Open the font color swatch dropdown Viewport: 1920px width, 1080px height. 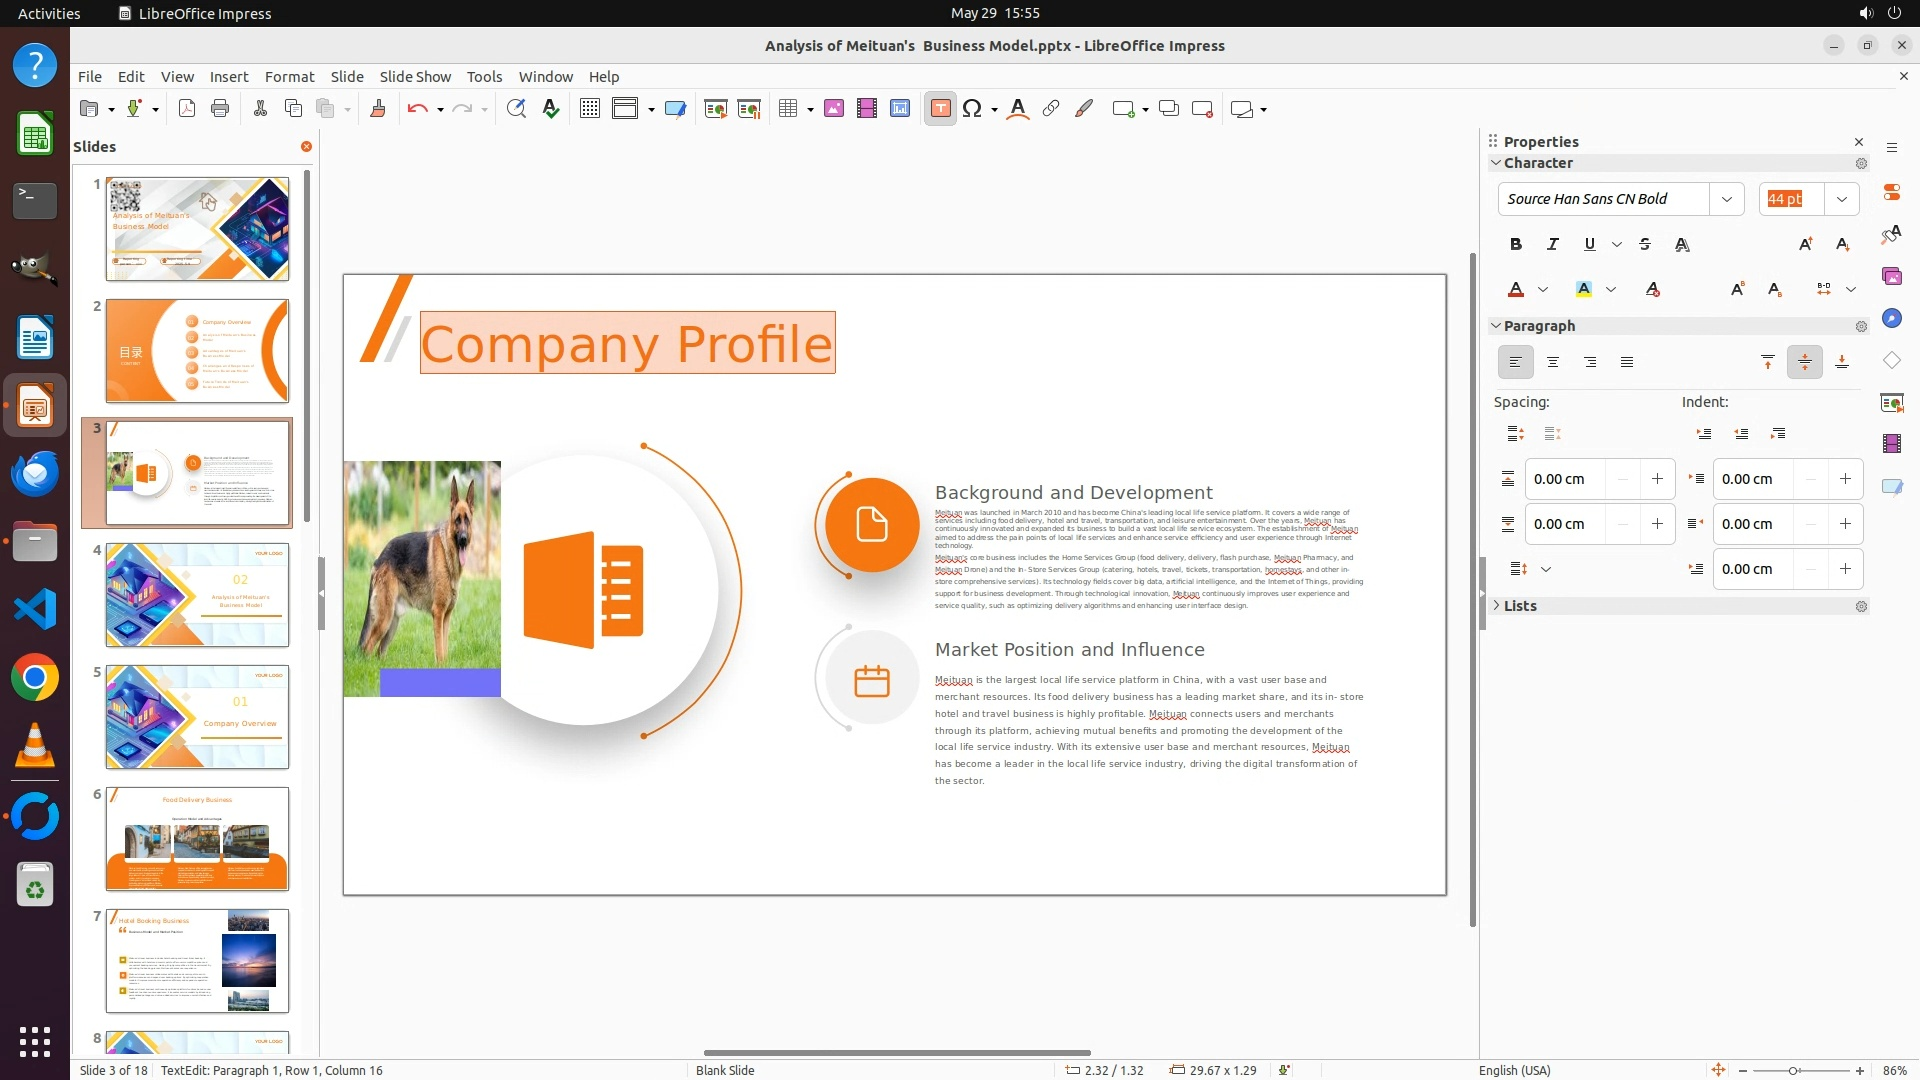click(x=1543, y=289)
